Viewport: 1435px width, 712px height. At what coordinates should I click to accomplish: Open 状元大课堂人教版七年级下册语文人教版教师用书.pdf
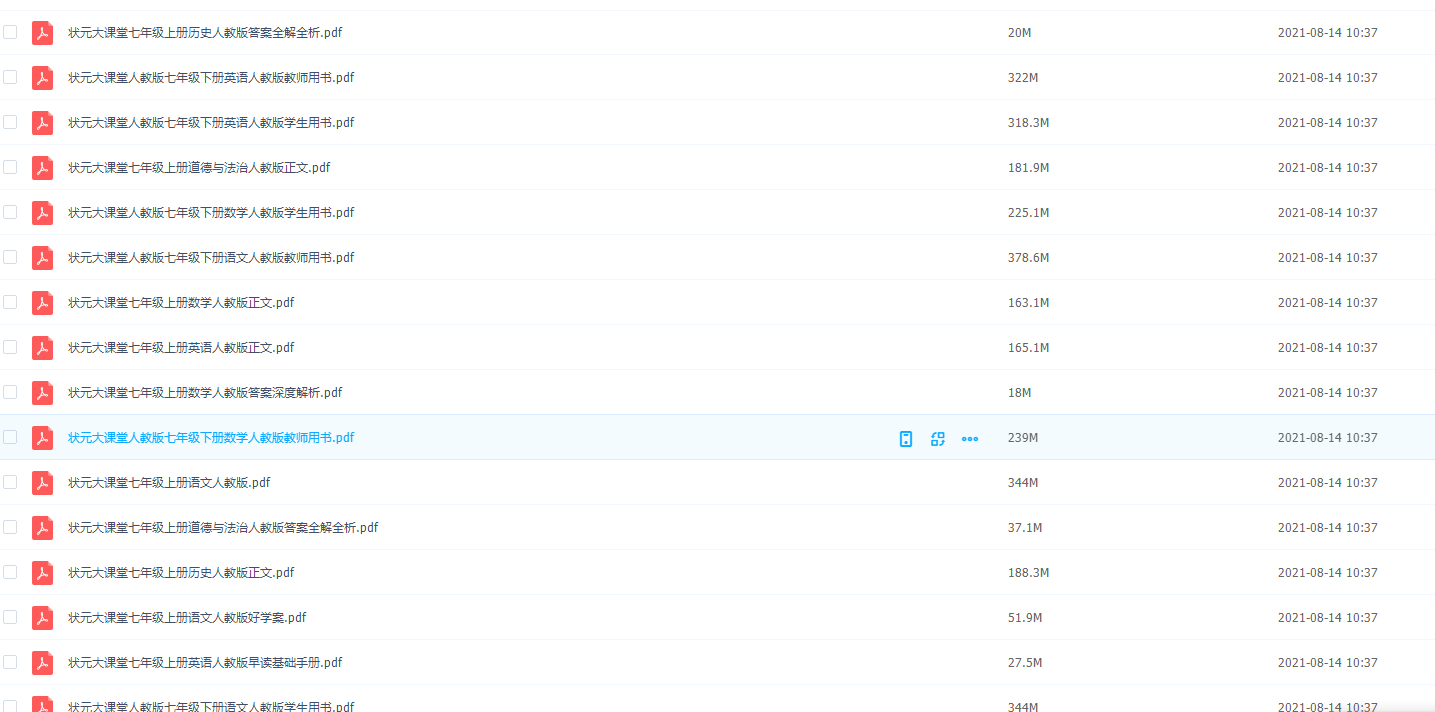click(x=211, y=258)
